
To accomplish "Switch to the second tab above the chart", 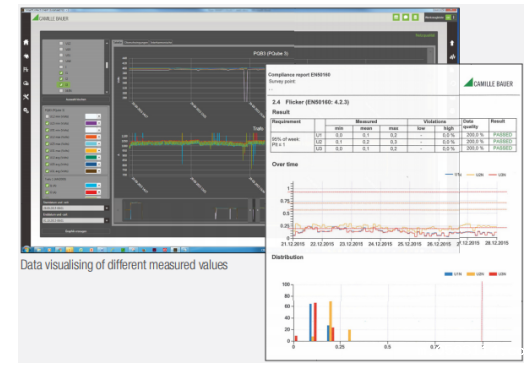I will [136, 42].
